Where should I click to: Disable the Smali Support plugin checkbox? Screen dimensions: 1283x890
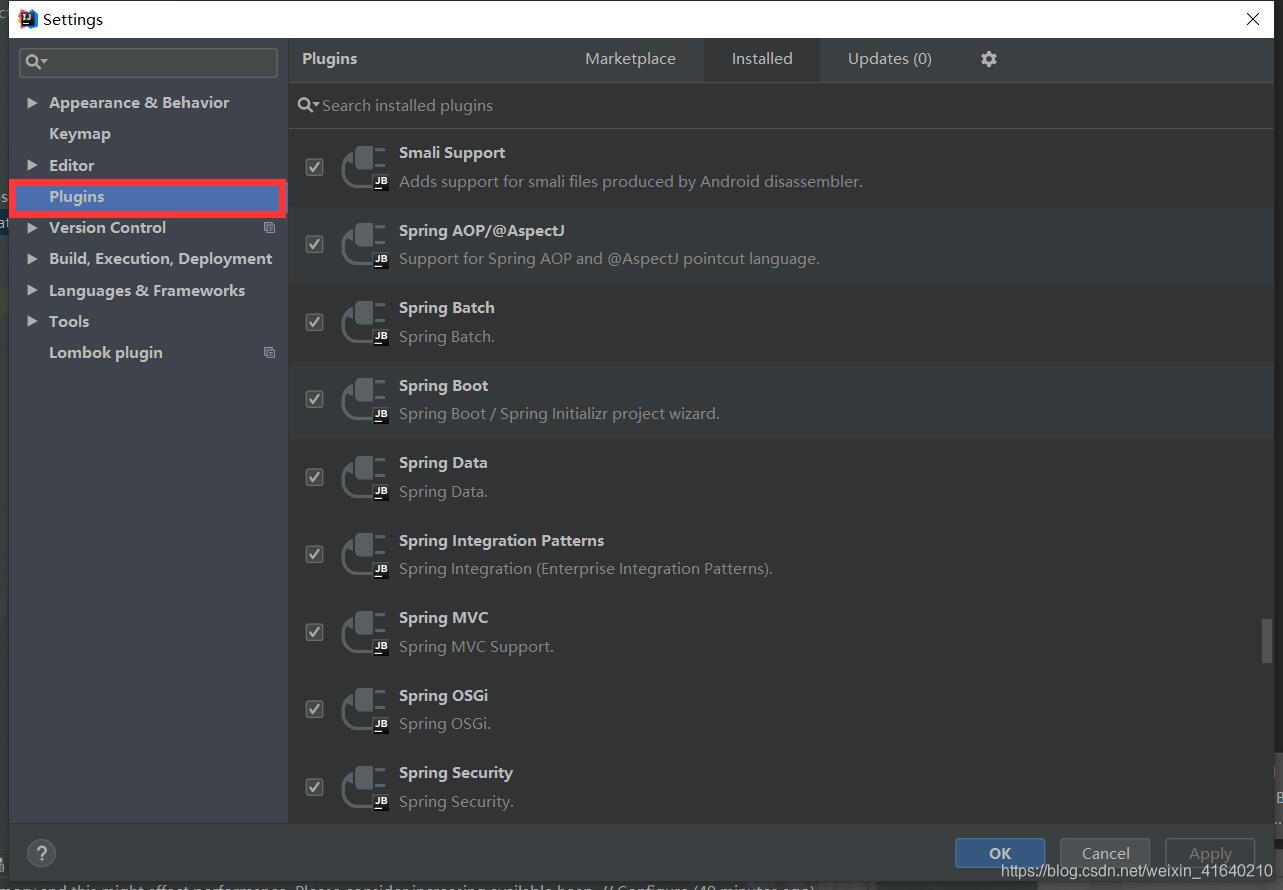[315, 167]
